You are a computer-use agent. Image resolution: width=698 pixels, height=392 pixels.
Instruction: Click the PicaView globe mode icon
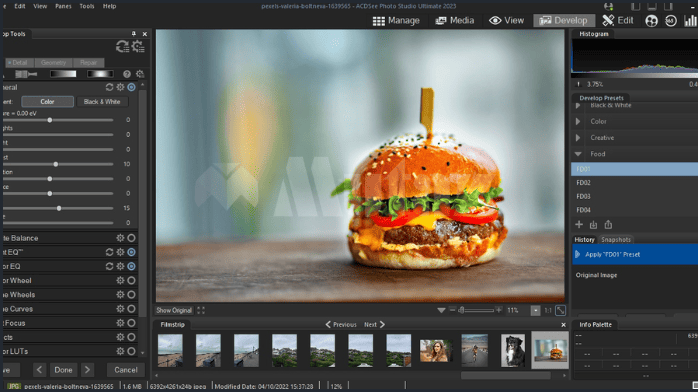point(651,20)
